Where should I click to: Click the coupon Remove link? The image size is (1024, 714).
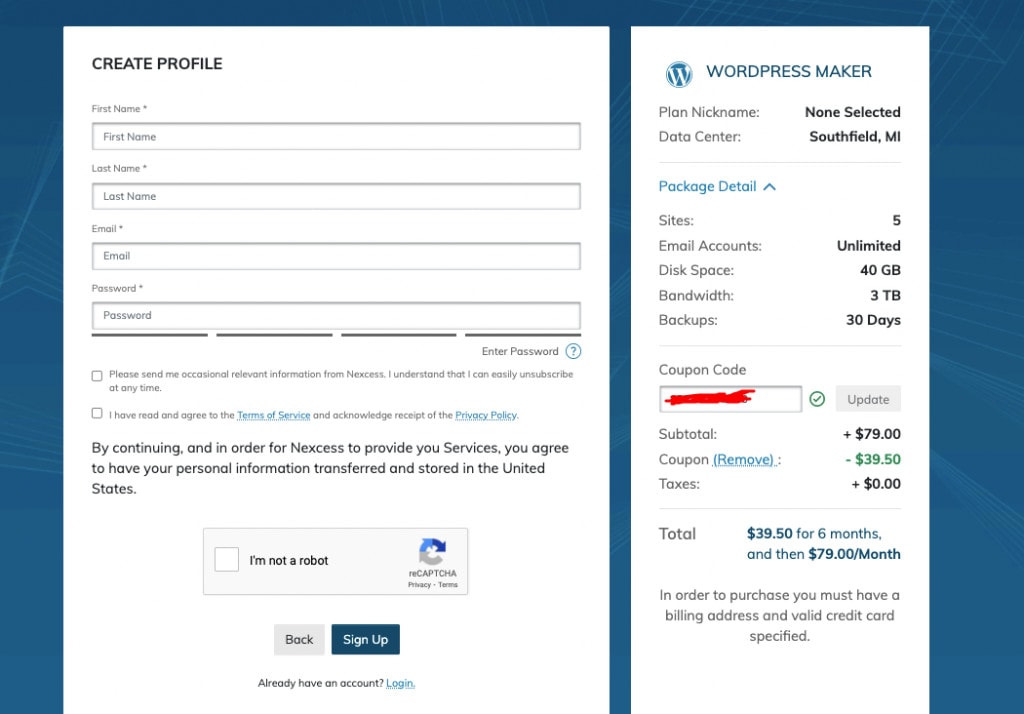click(744, 459)
